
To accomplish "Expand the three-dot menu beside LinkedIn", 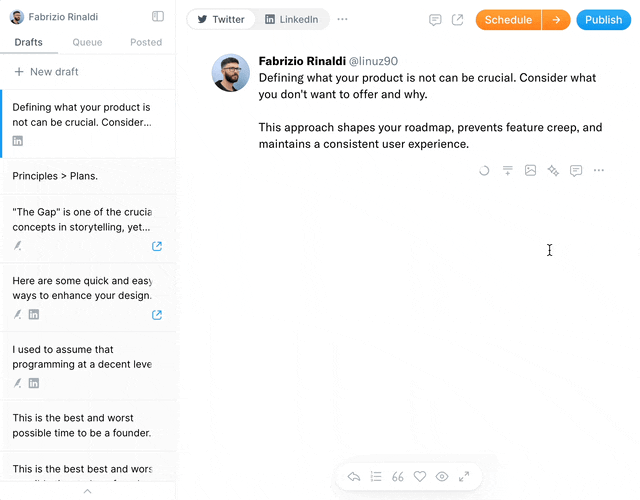I will 343,20.
